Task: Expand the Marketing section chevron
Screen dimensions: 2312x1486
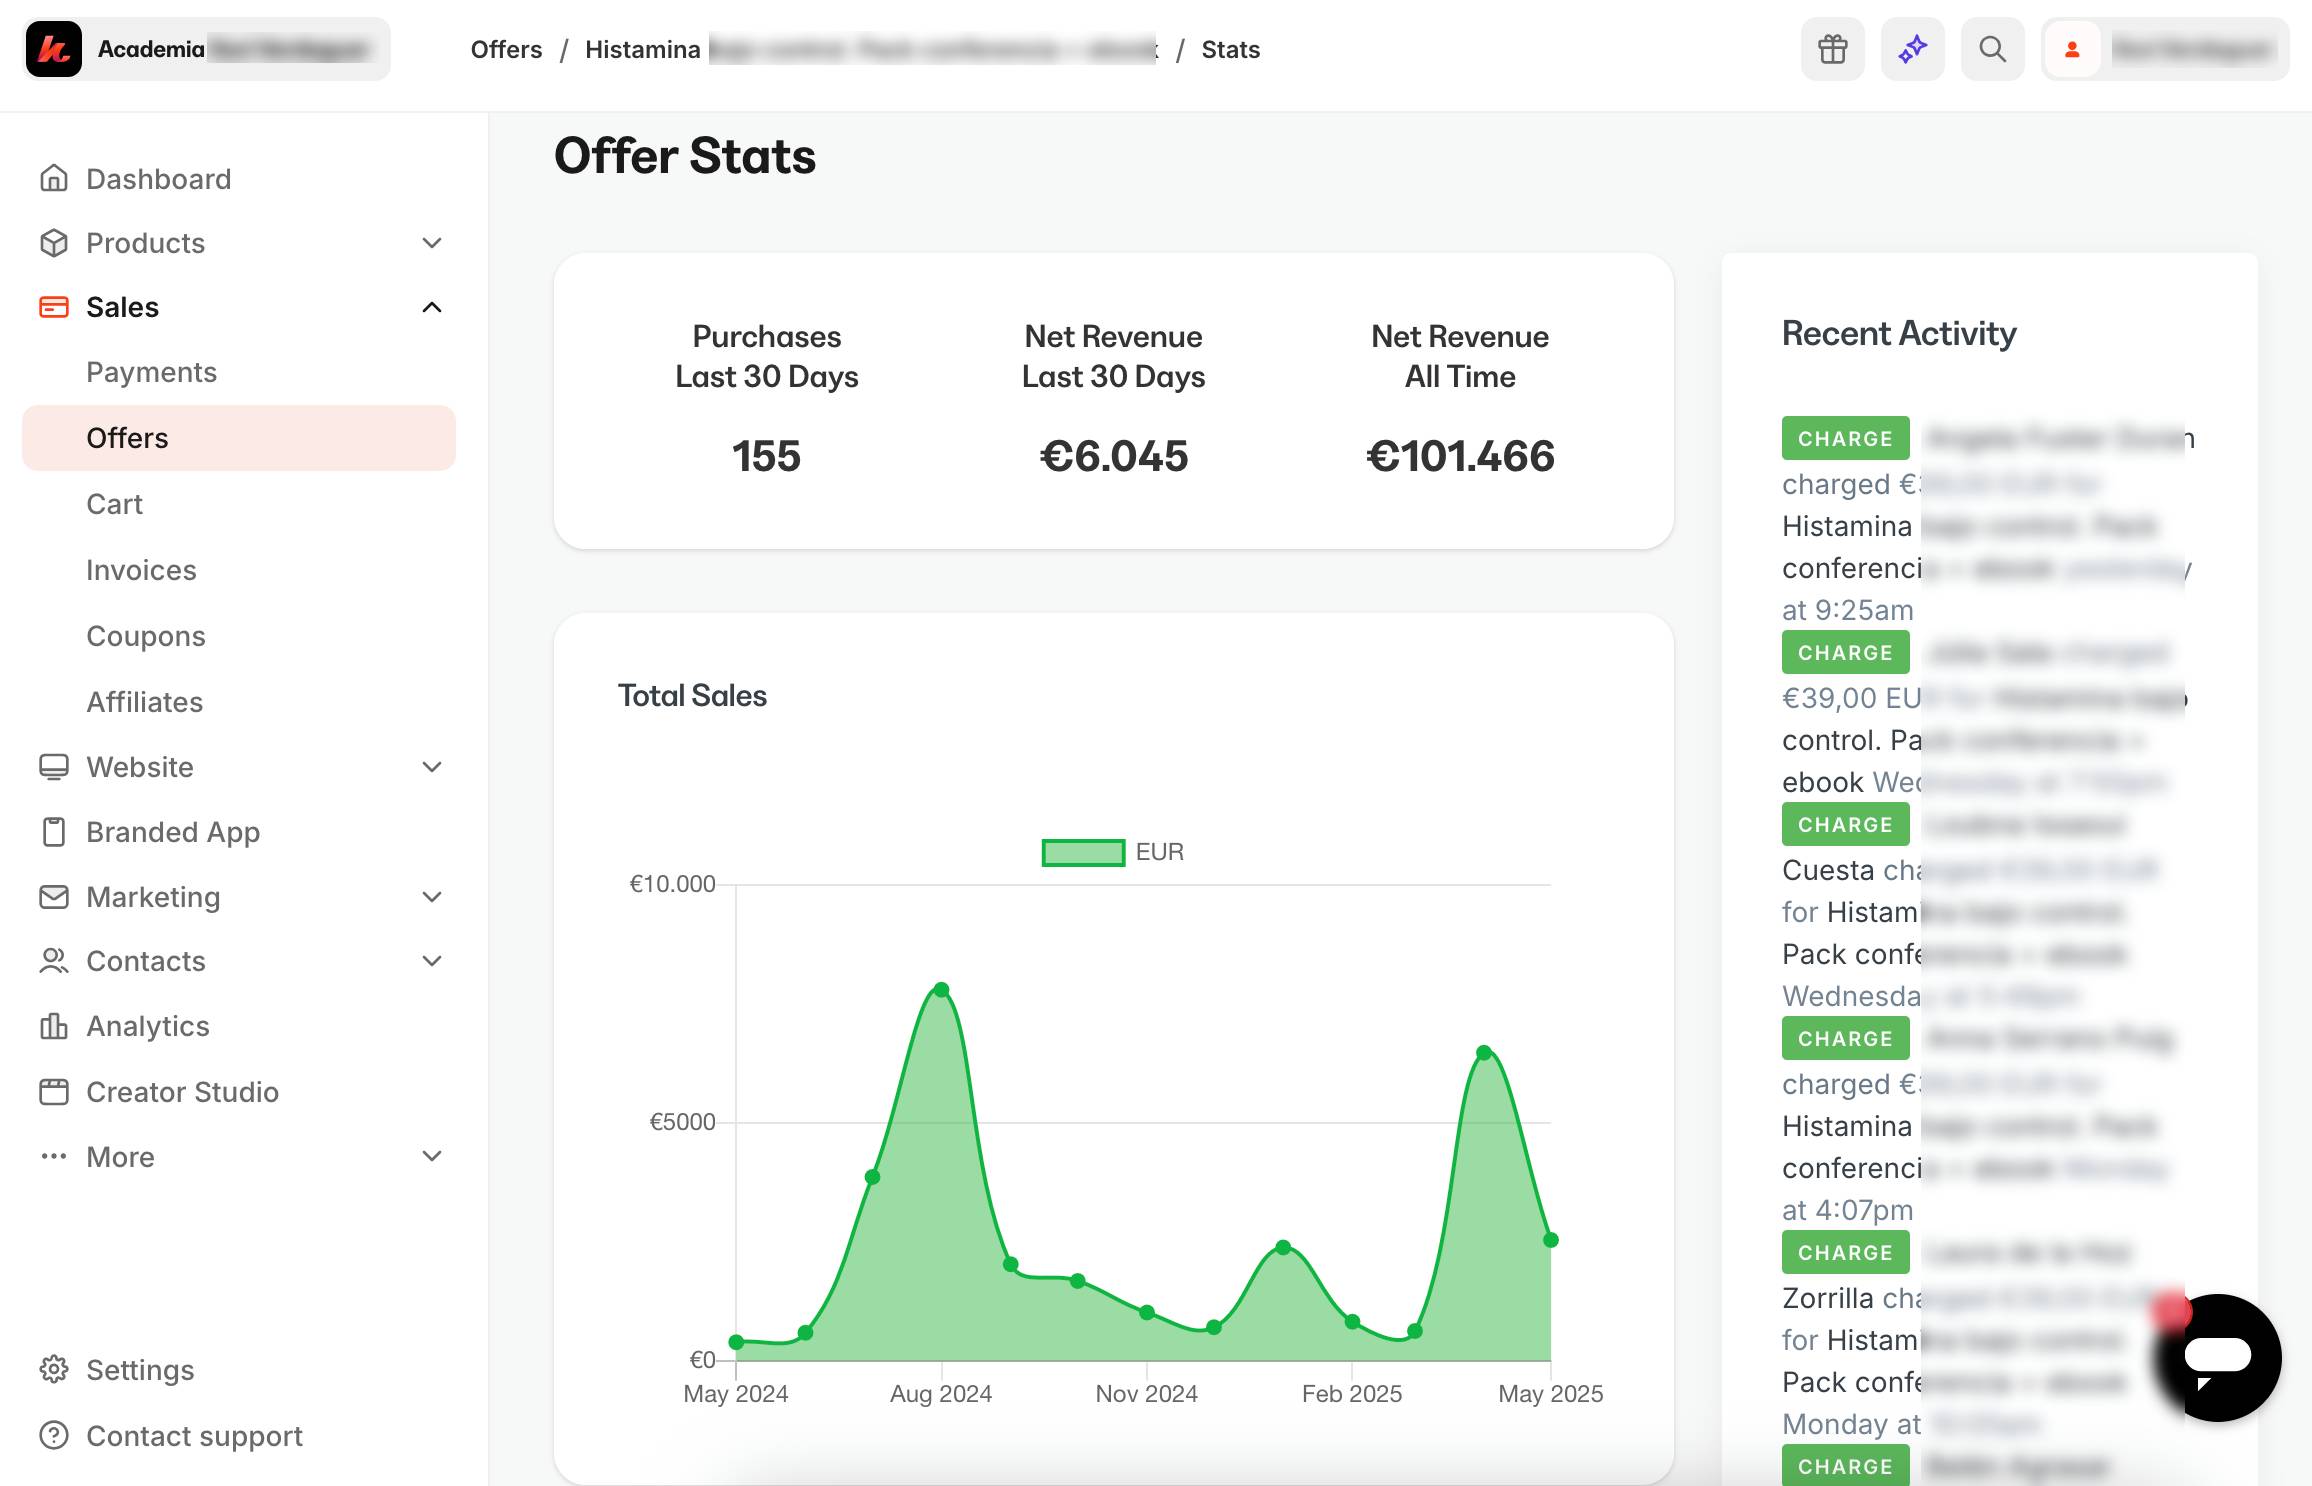Action: click(432, 897)
